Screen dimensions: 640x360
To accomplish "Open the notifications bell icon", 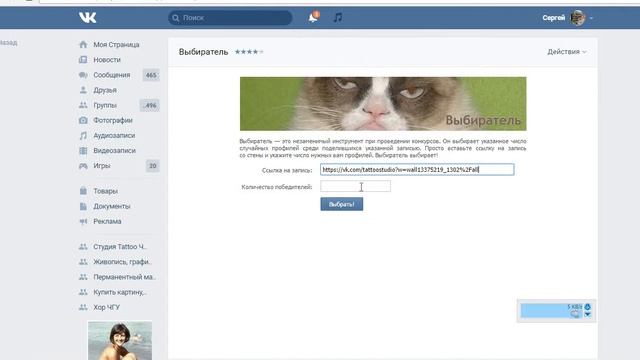I will click(x=313, y=18).
